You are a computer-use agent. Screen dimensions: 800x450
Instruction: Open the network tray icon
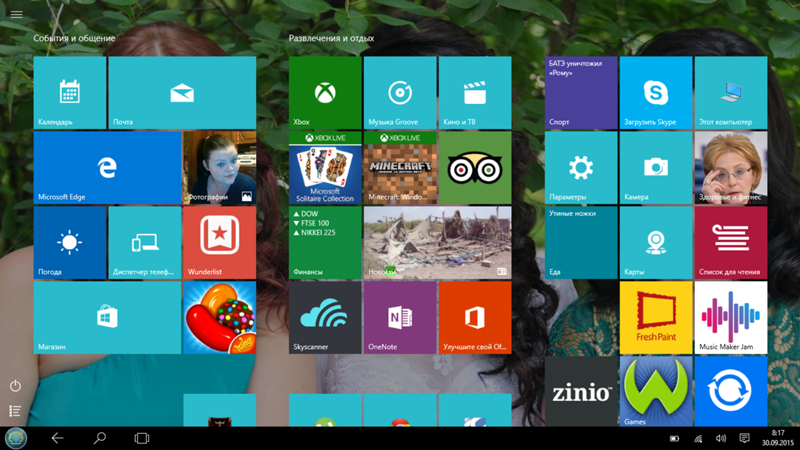[x=698, y=439]
